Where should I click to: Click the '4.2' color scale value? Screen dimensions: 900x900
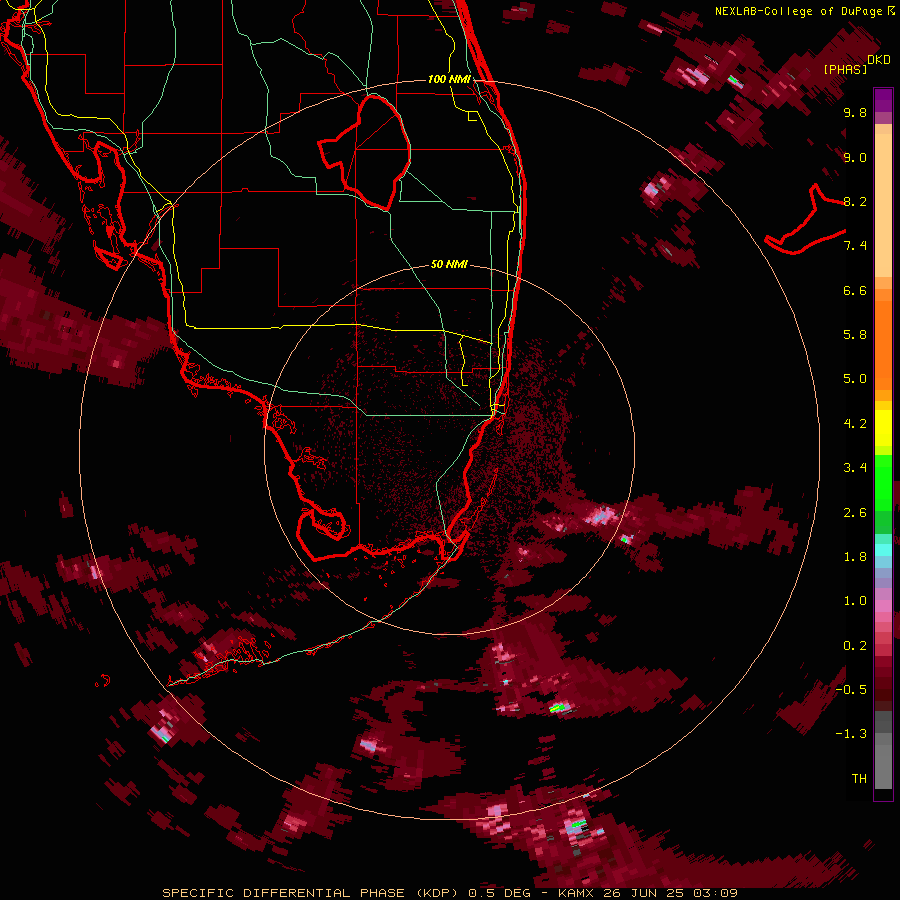point(855,424)
